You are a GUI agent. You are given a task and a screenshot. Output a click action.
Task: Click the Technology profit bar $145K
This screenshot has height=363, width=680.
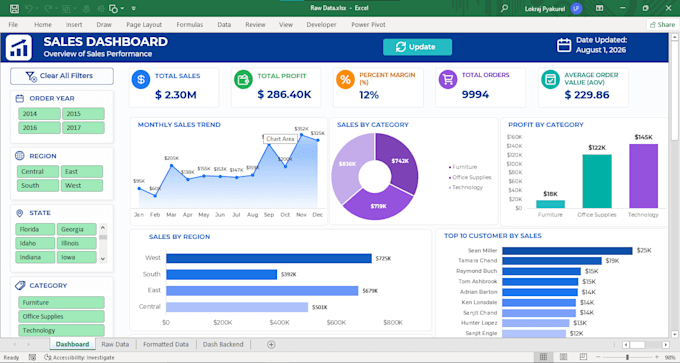pyautogui.click(x=643, y=176)
